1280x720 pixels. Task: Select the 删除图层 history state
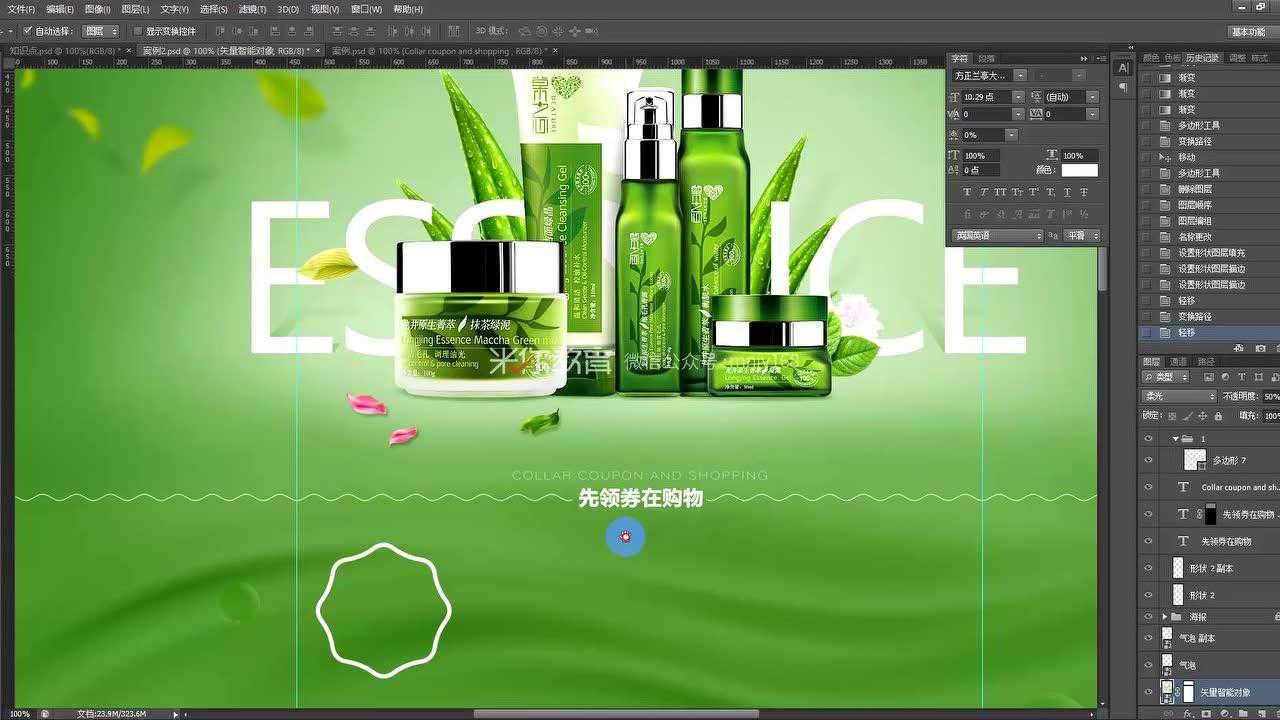point(1209,189)
